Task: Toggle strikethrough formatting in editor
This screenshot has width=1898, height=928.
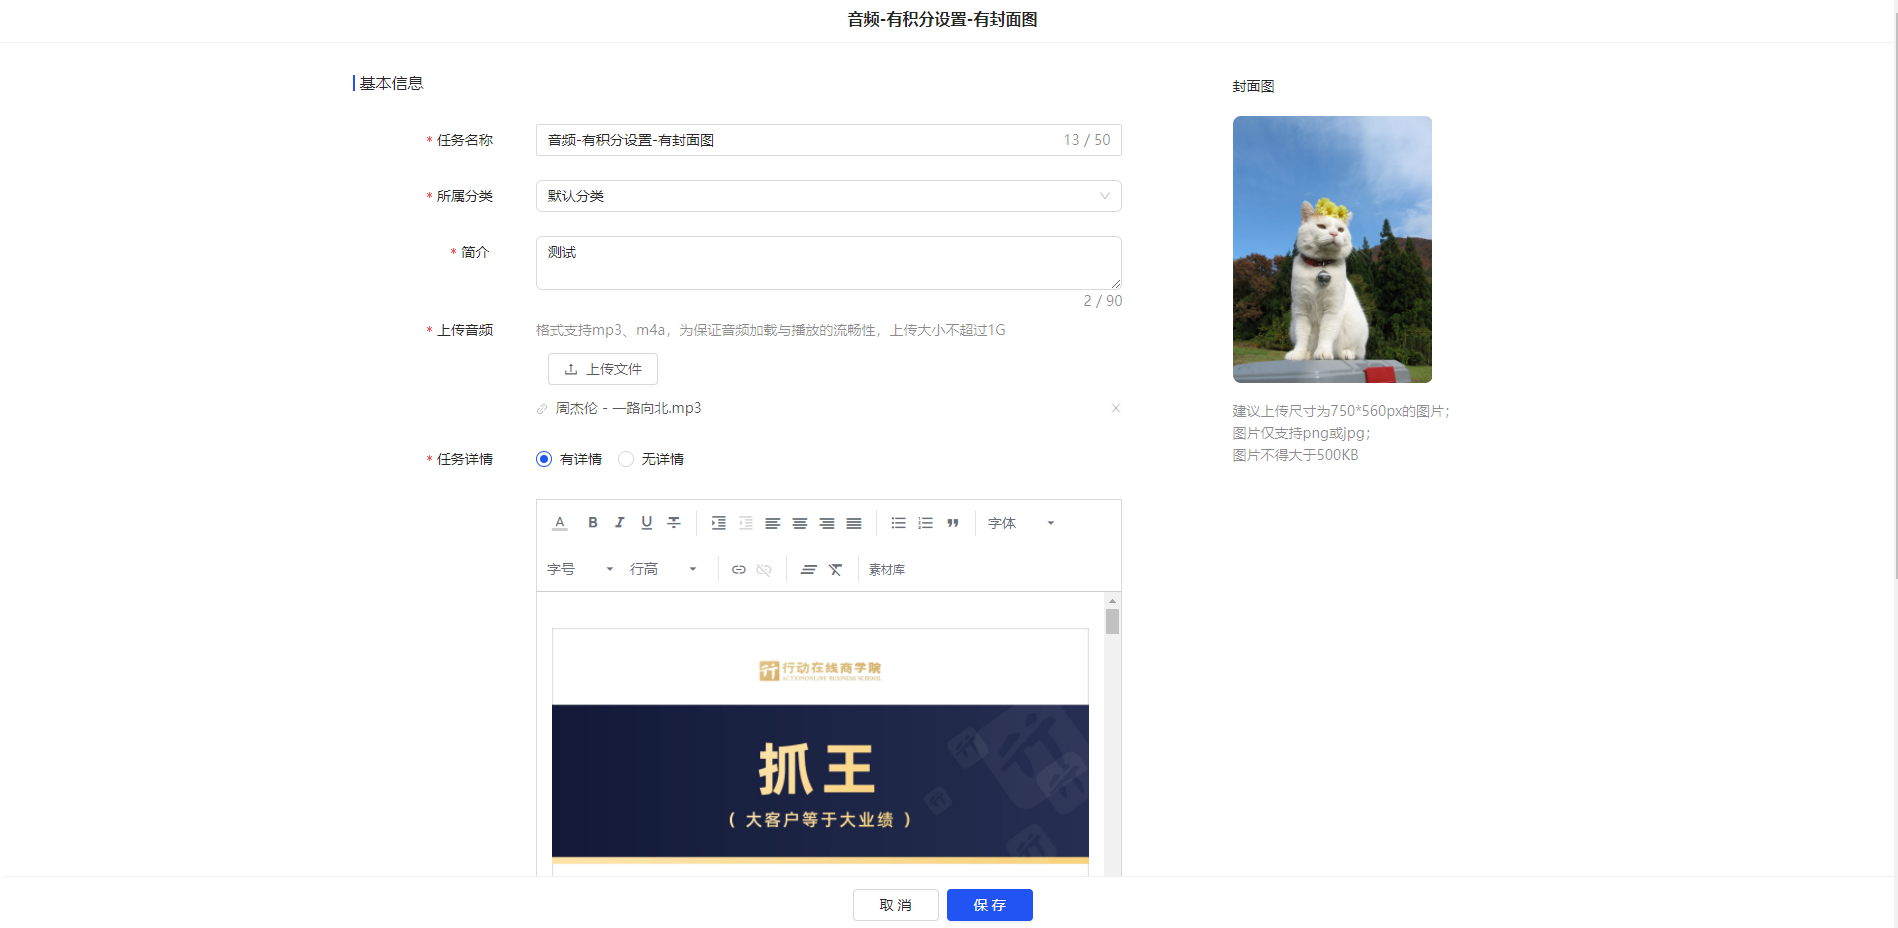Action: (674, 523)
